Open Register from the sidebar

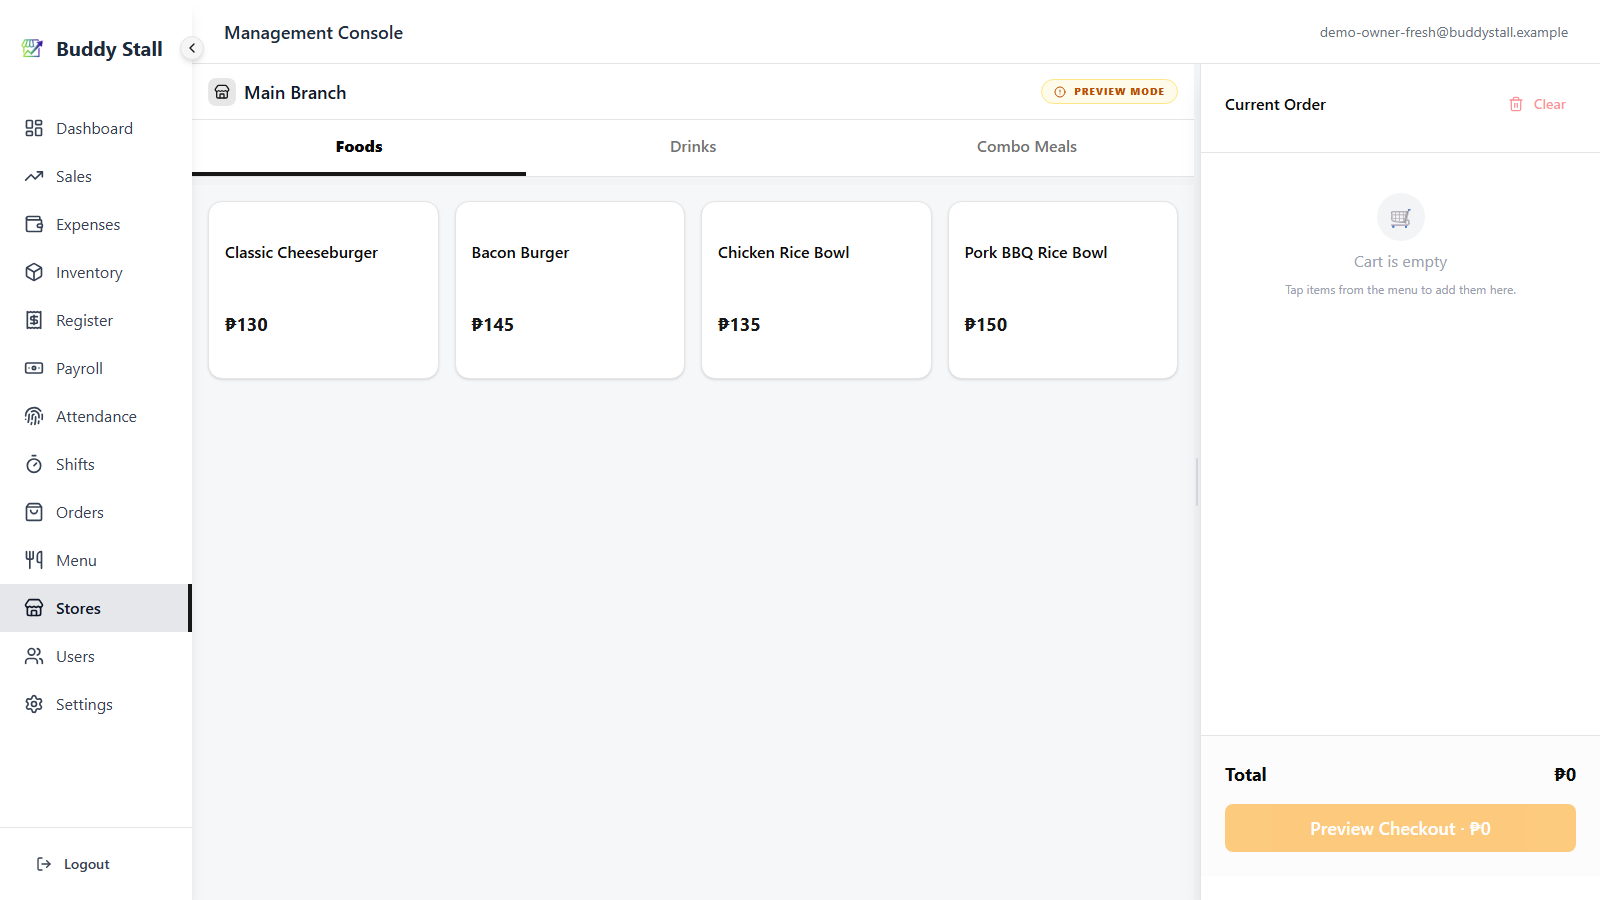click(94, 320)
